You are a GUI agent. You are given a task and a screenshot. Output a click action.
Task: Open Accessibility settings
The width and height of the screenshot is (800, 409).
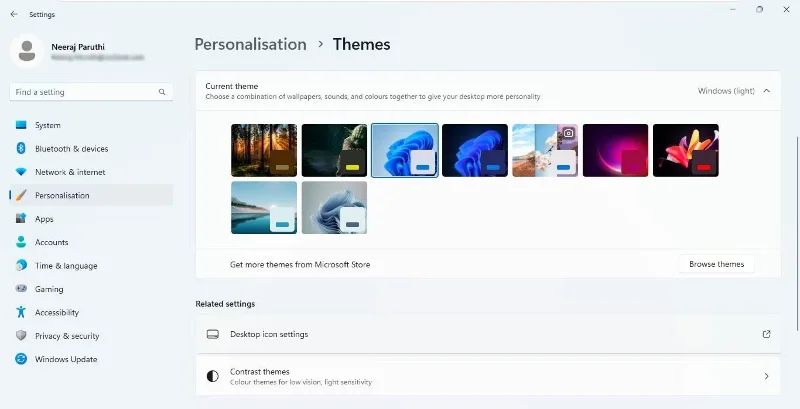(x=91, y=312)
